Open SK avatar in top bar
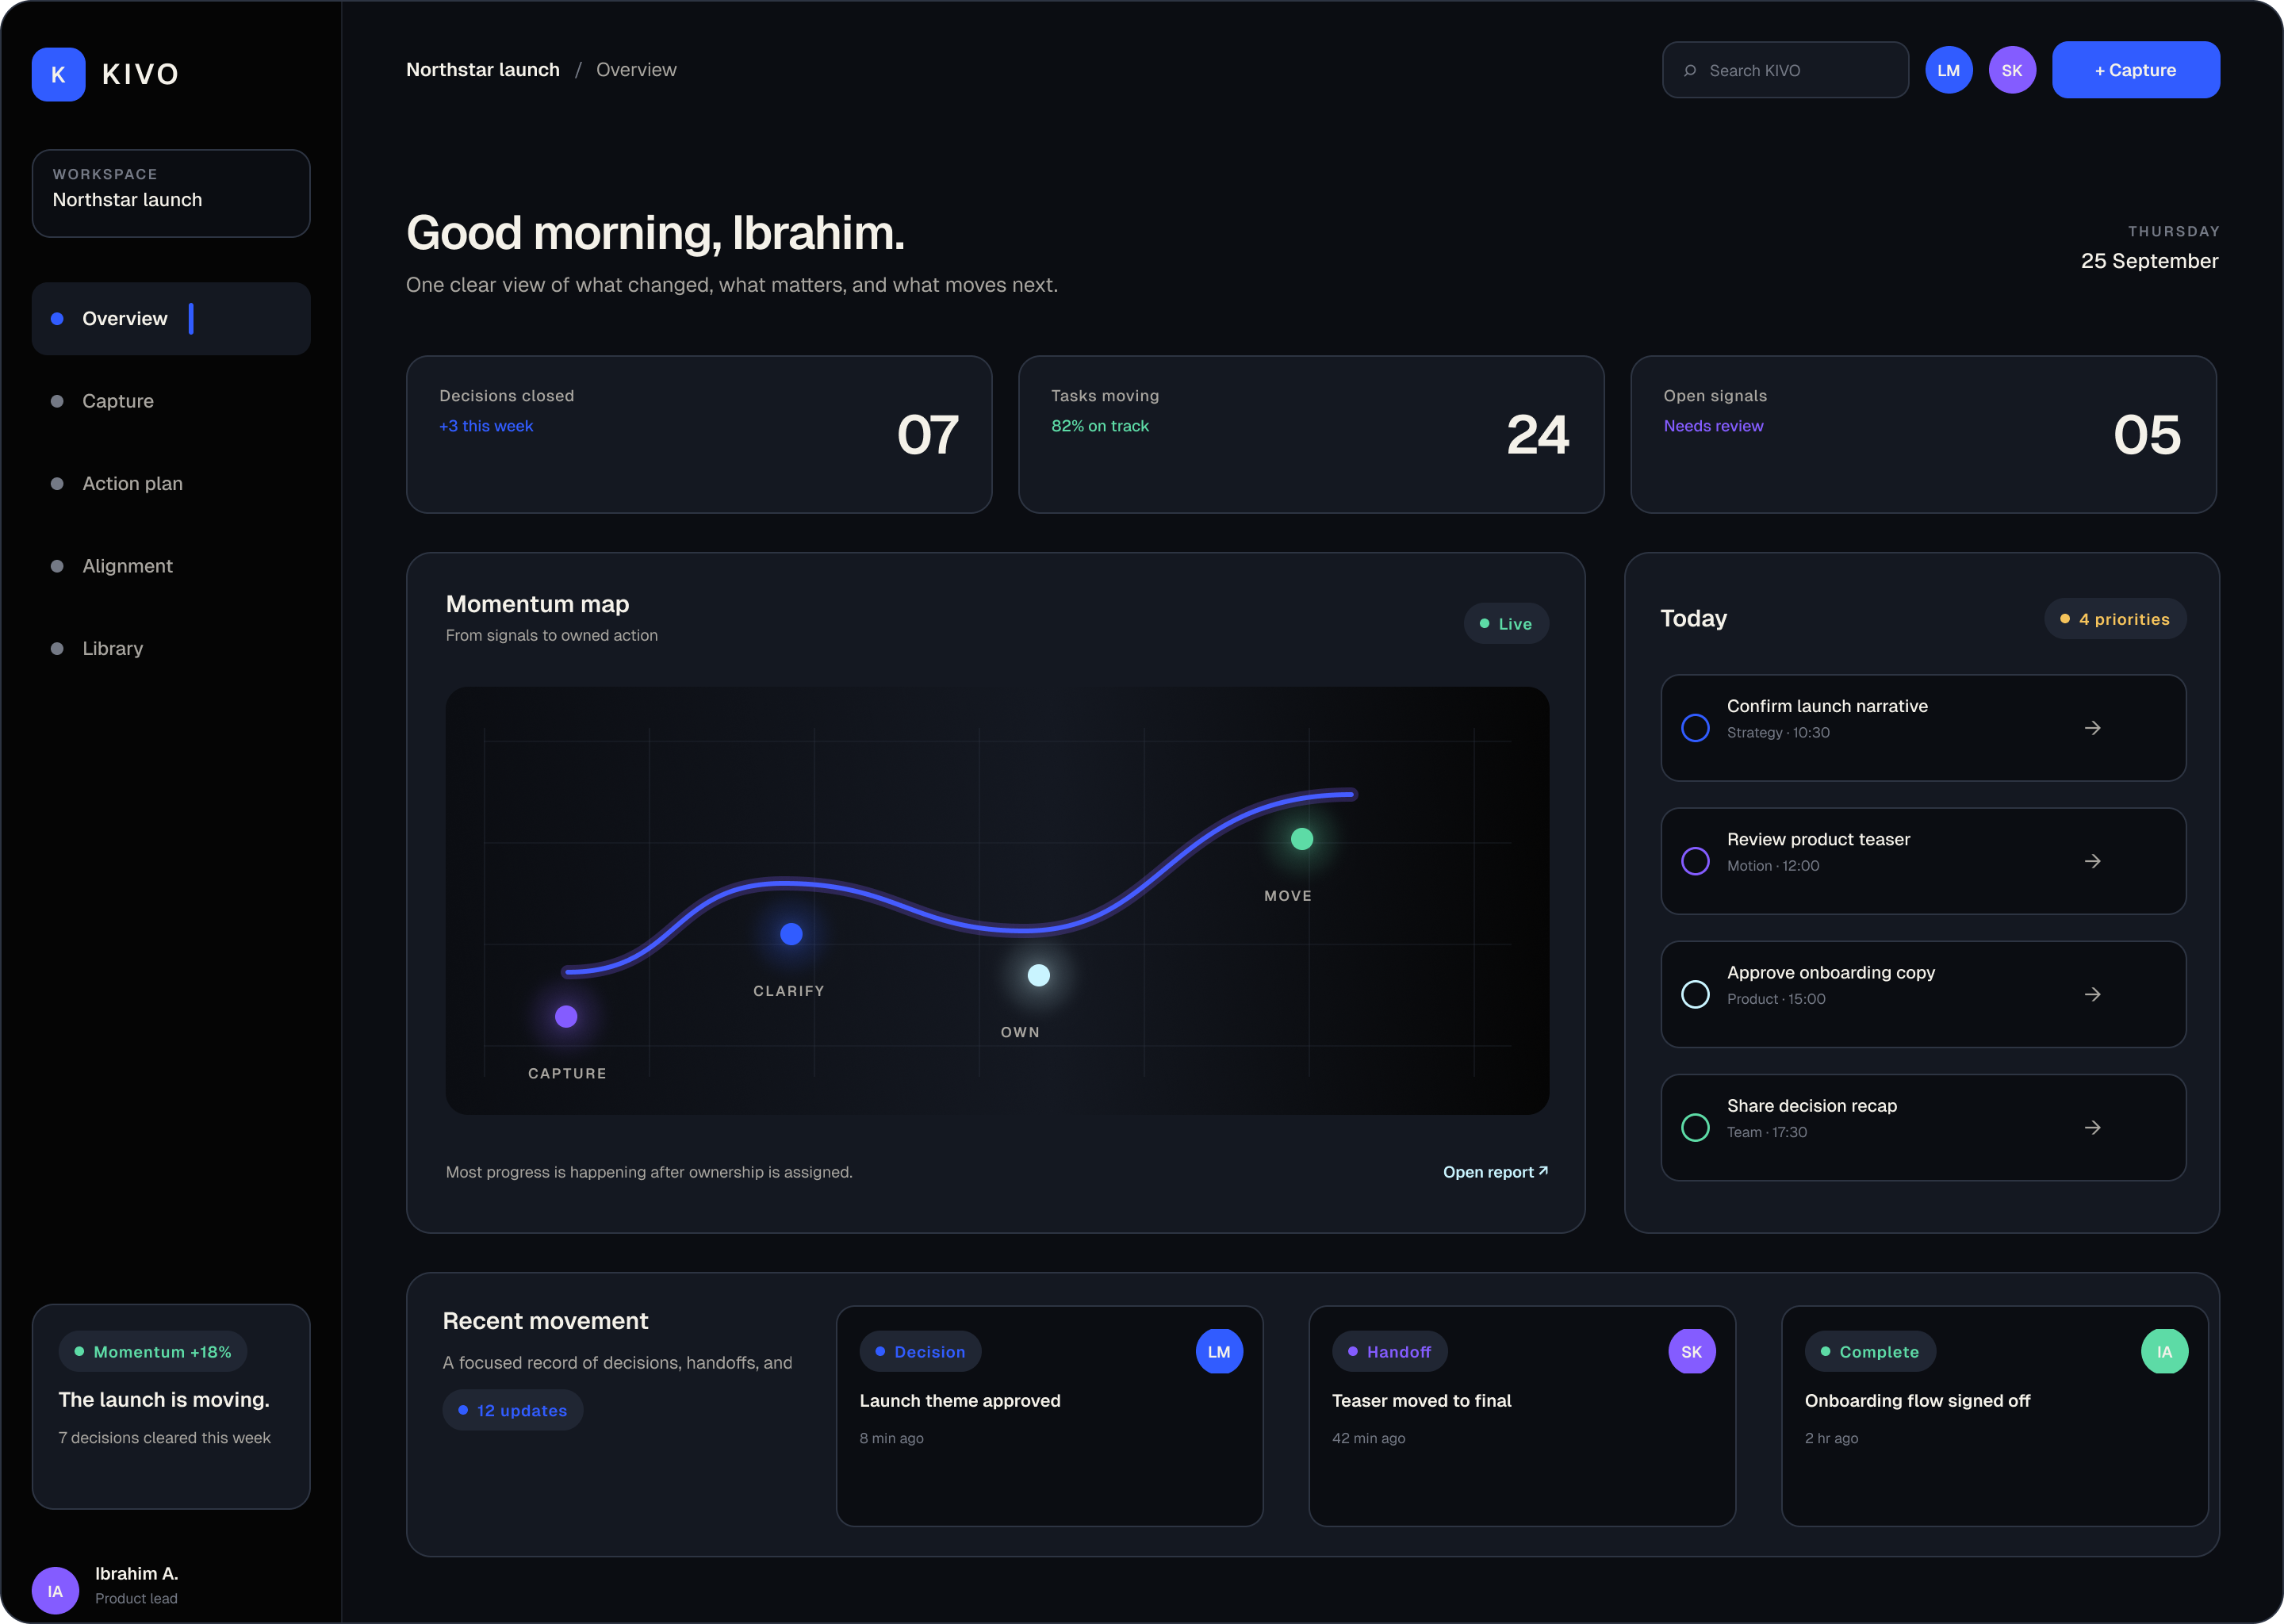 point(2011,70)
